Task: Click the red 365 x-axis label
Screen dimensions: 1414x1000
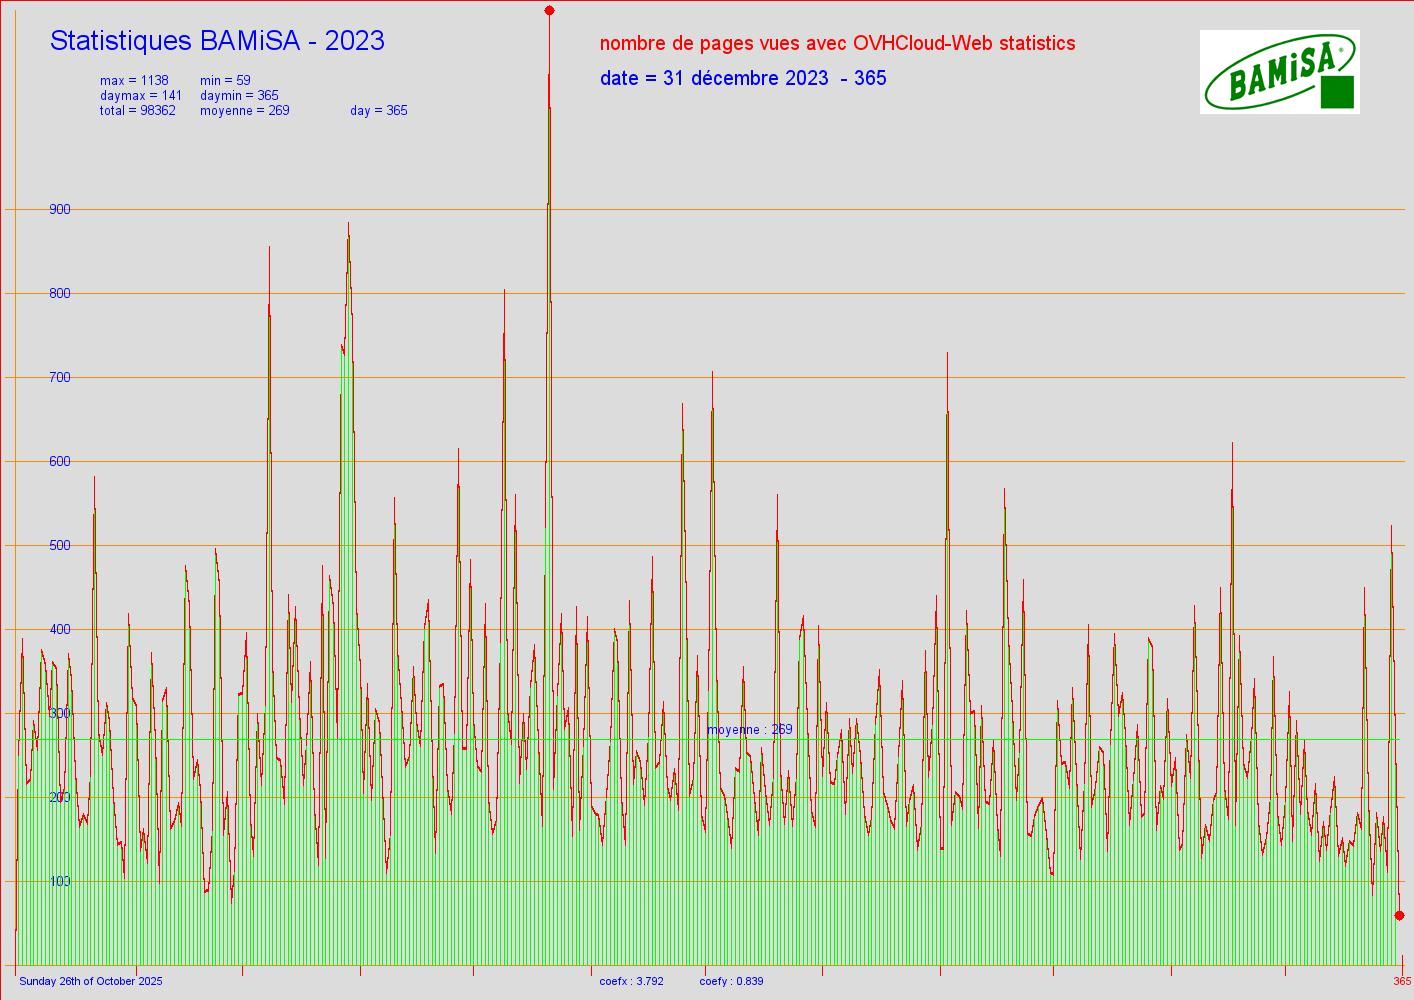Action: point(1402,981)
